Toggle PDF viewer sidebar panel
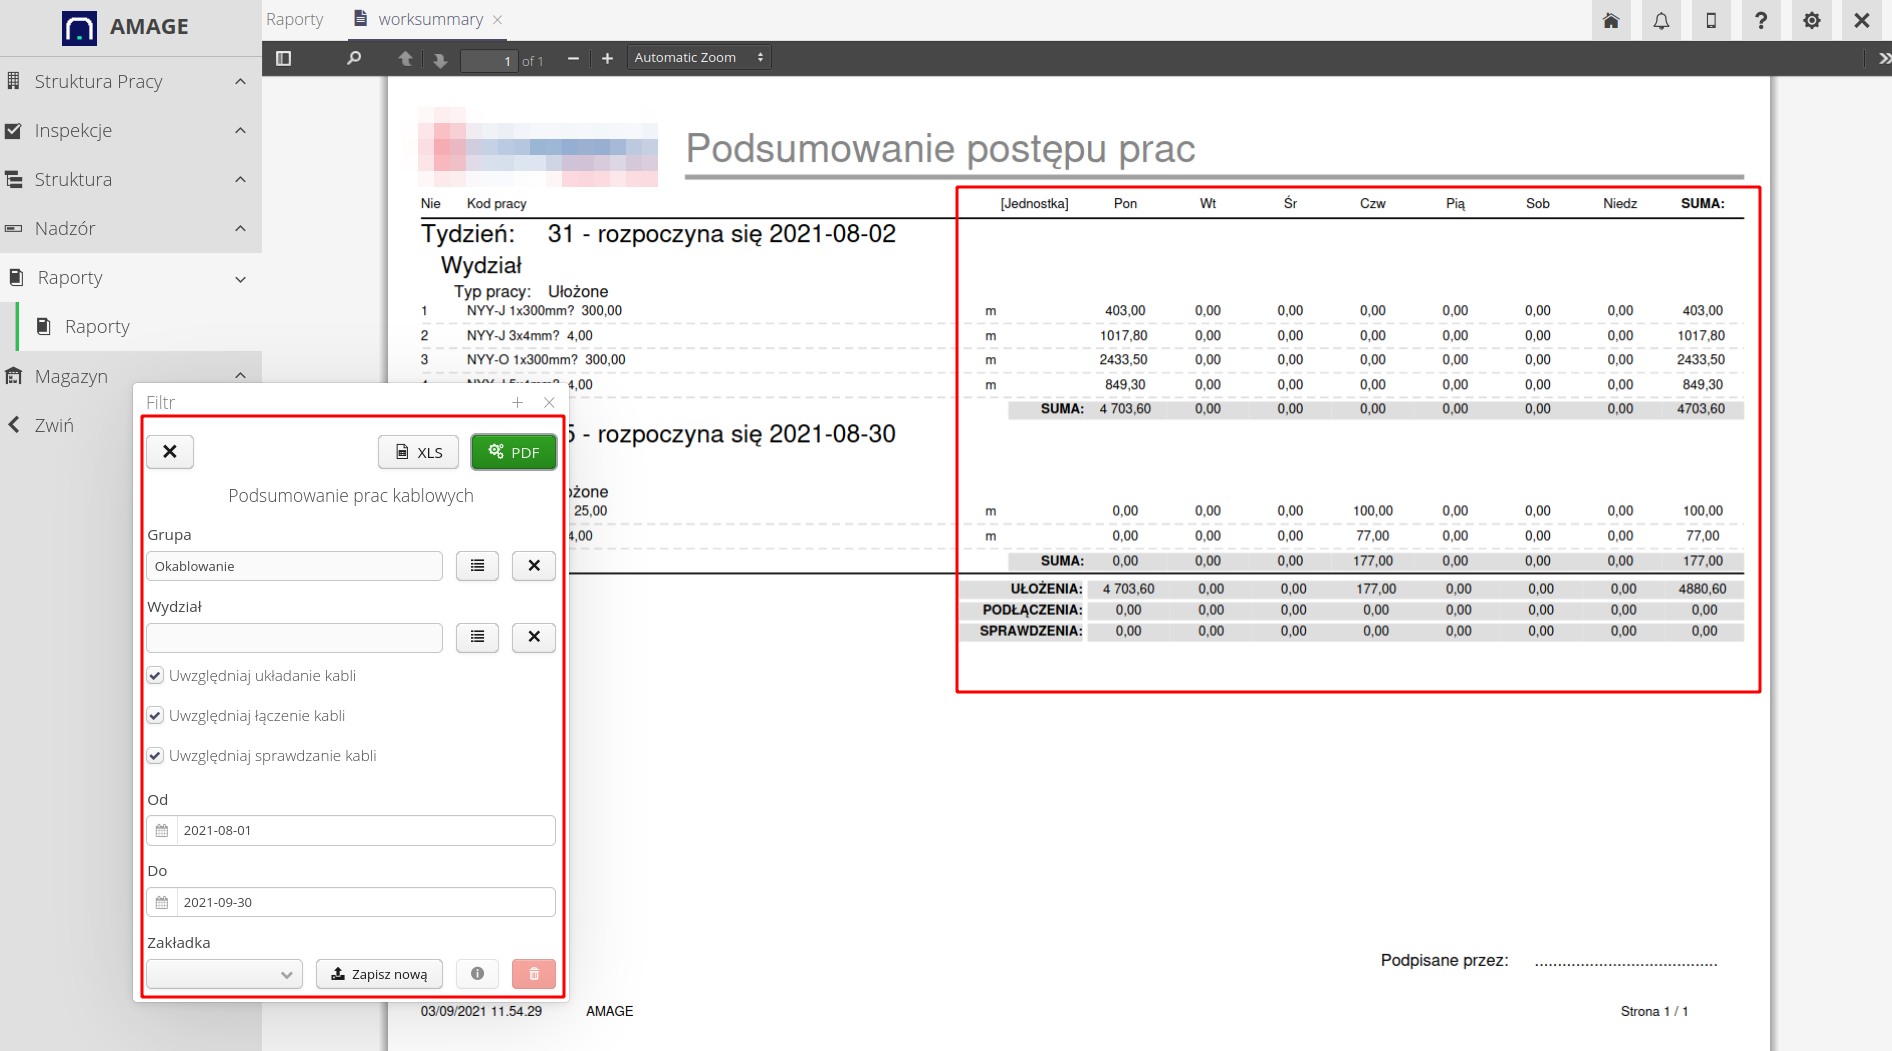The image size is (1892, 1051). [284, 59]
